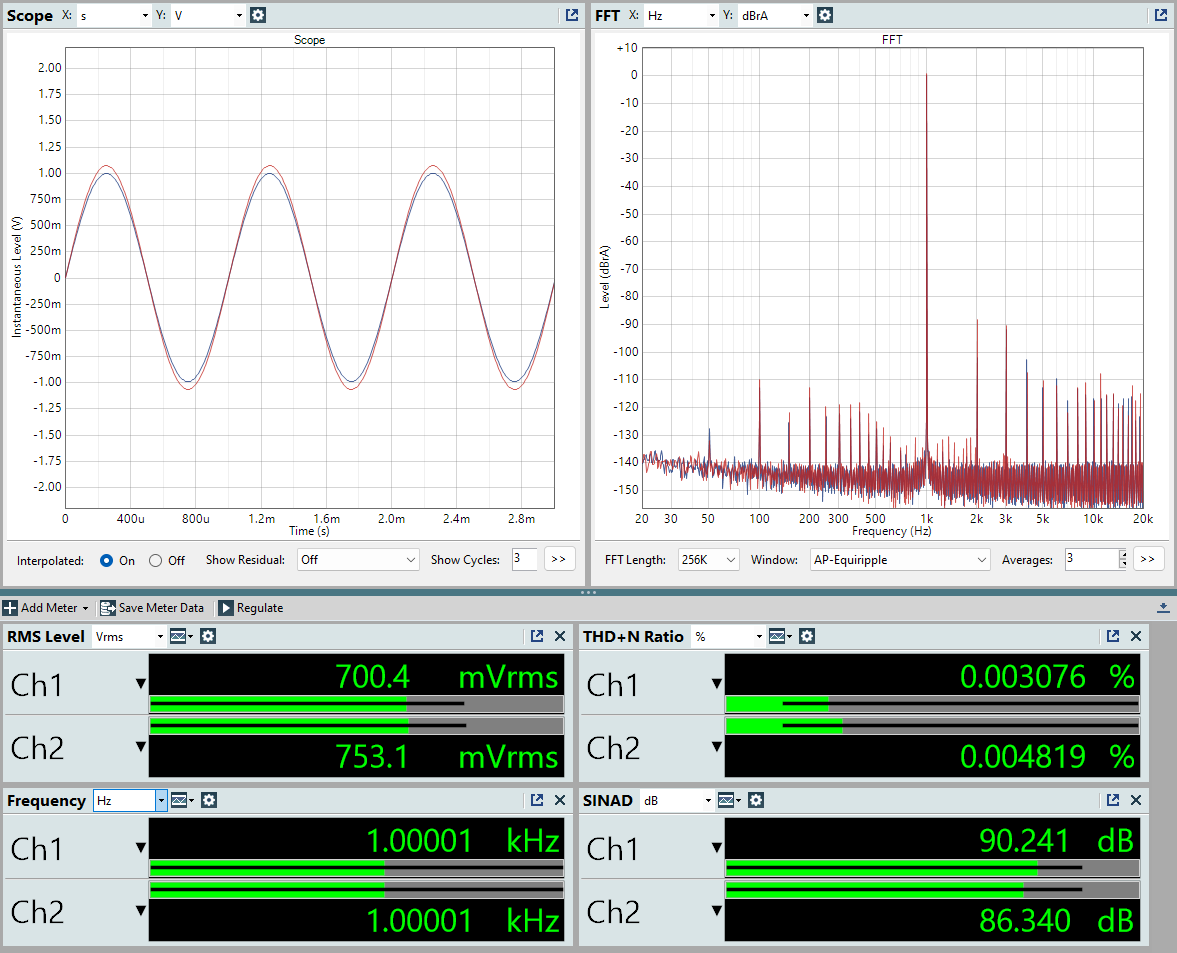Click the Add Meter button

point(46,608)
